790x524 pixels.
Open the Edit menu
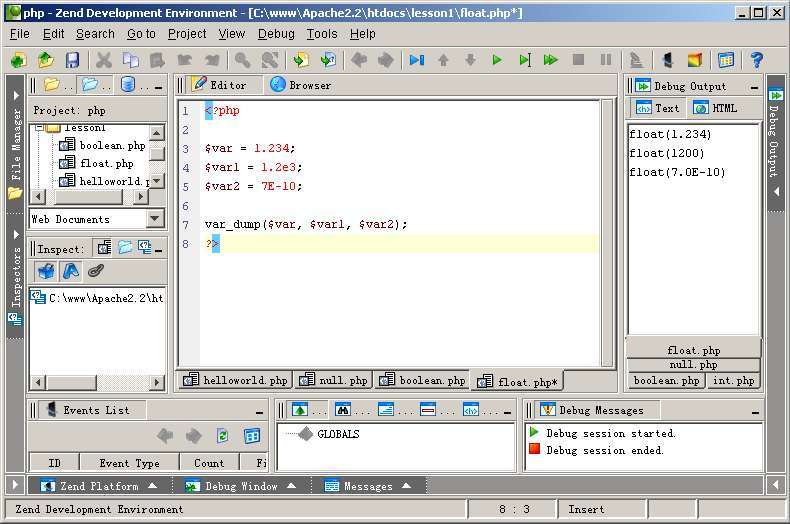(x=53, y=34)
